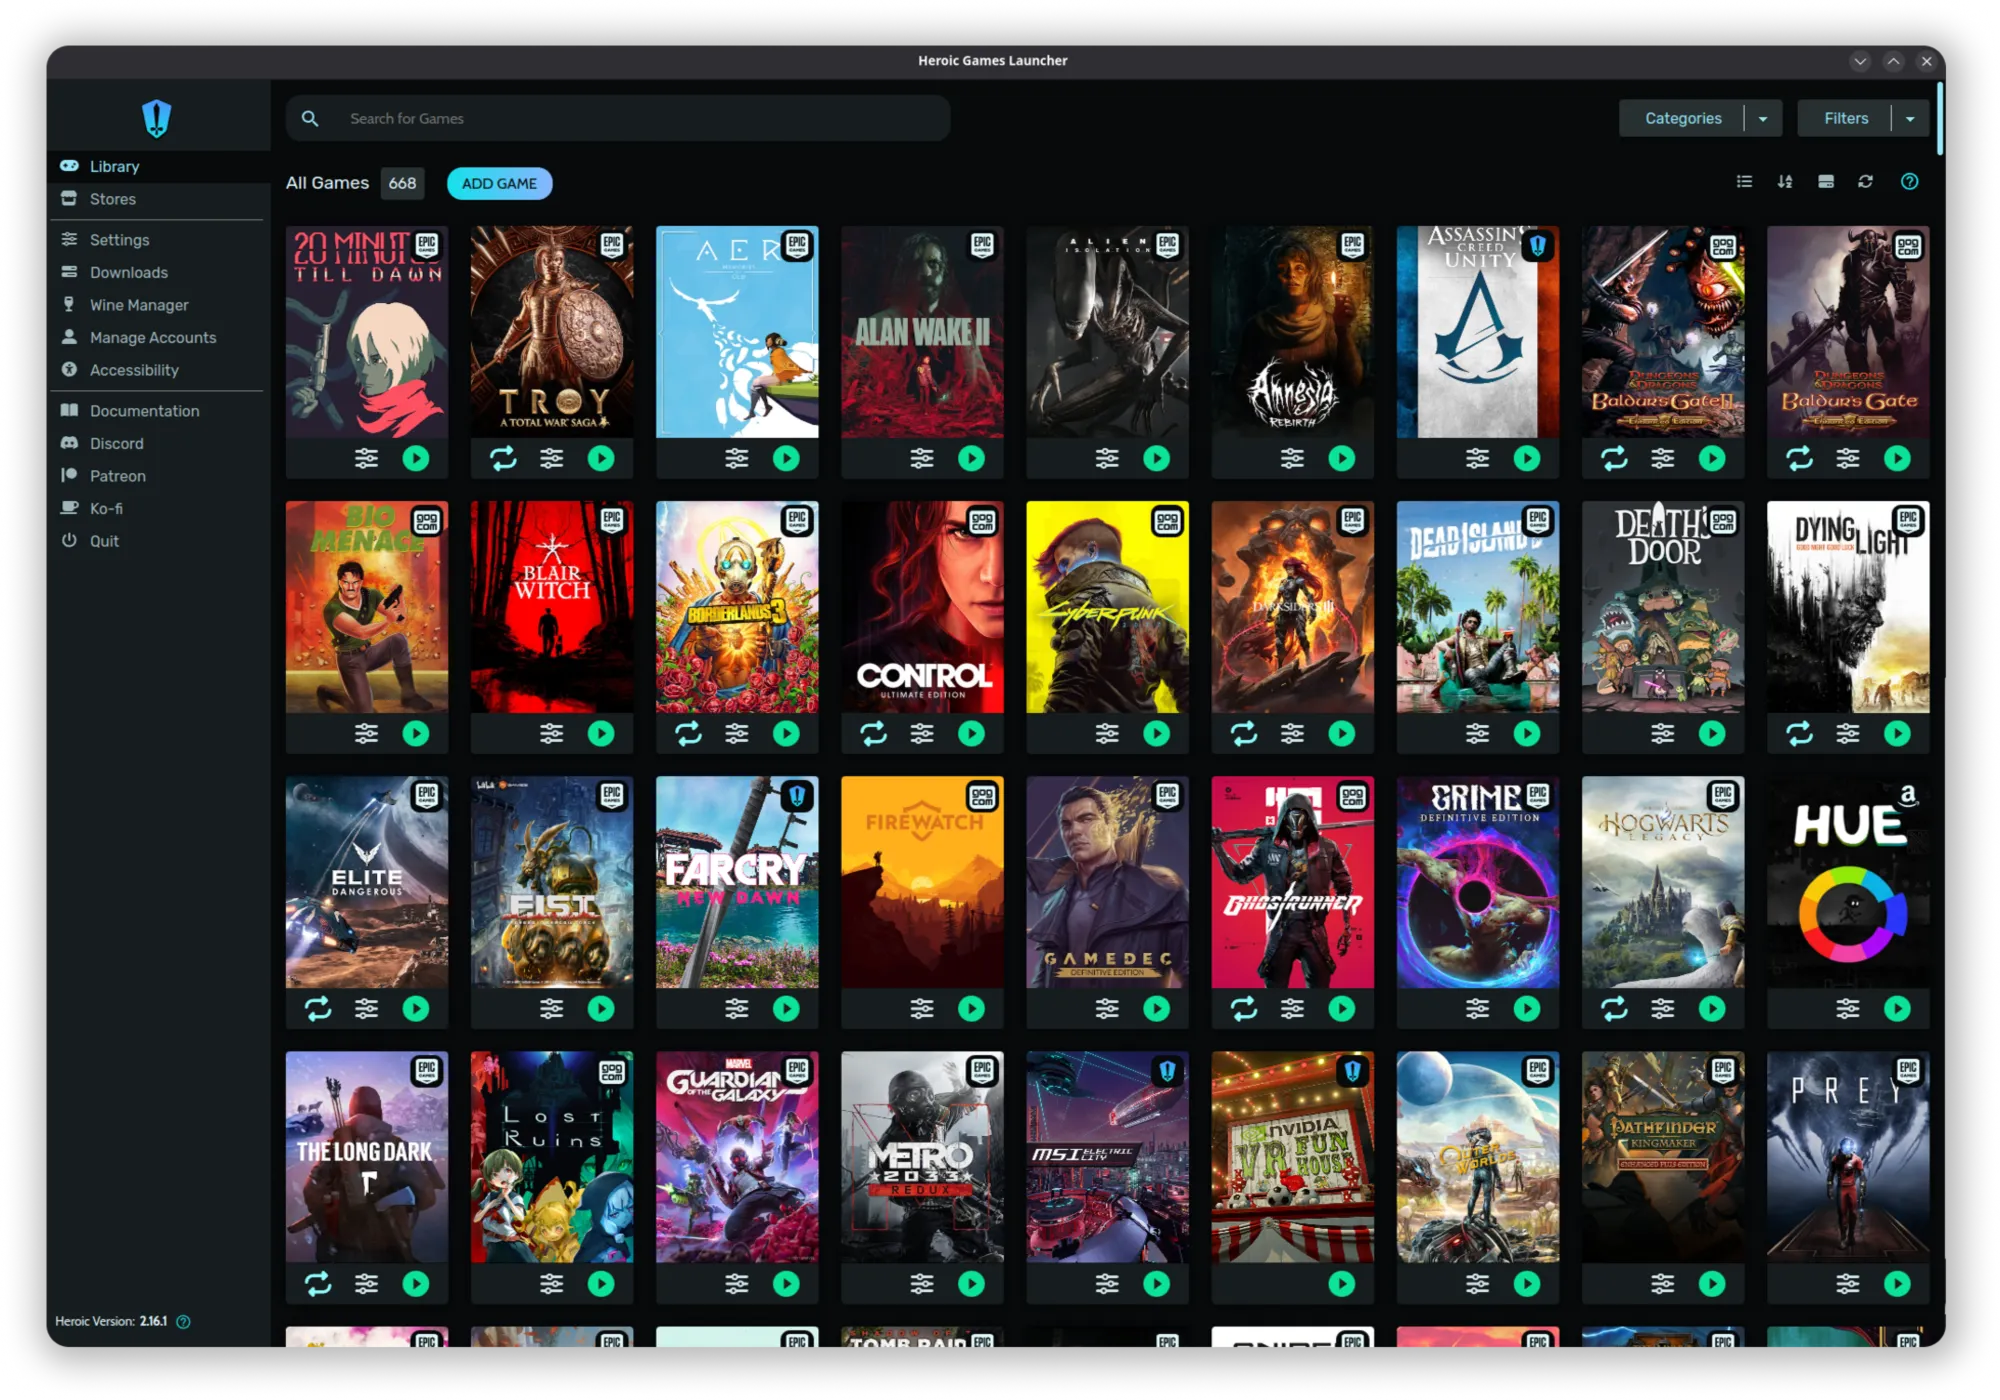2000x1400 pixels.
Task: Open the Documentation link
Action: (158, 411)
